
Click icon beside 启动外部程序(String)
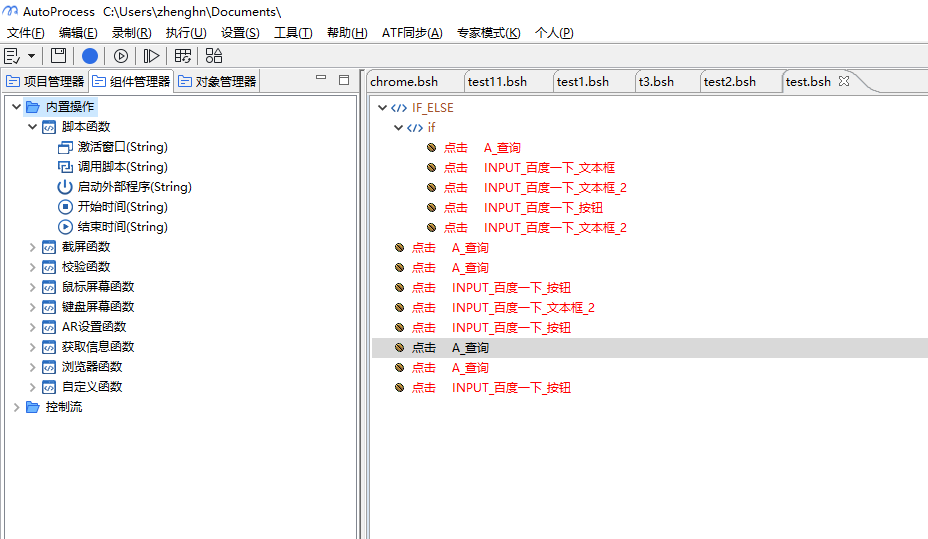point(65,187)
